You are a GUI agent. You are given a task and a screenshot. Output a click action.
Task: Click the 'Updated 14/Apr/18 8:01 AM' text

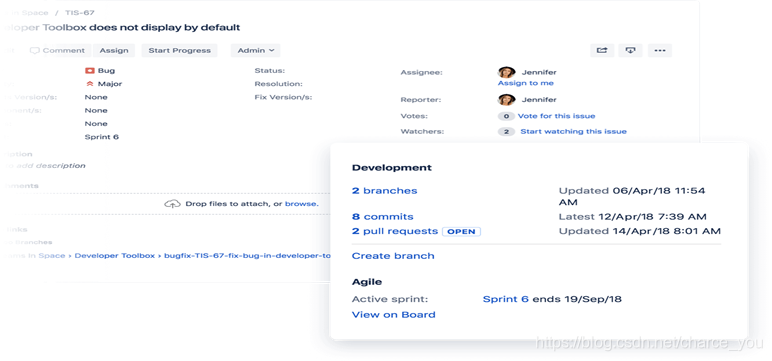tap(640, 231)
